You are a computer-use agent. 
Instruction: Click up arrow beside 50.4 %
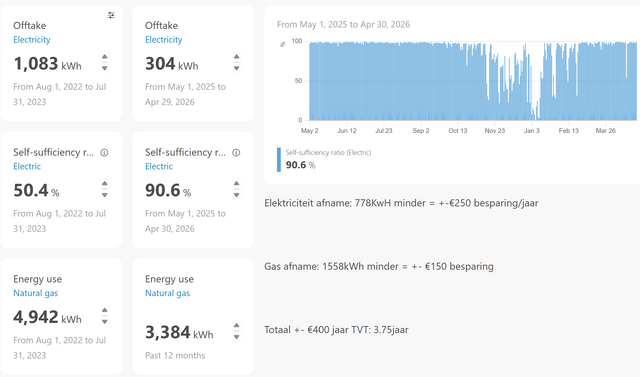click(x=105, y=184)
